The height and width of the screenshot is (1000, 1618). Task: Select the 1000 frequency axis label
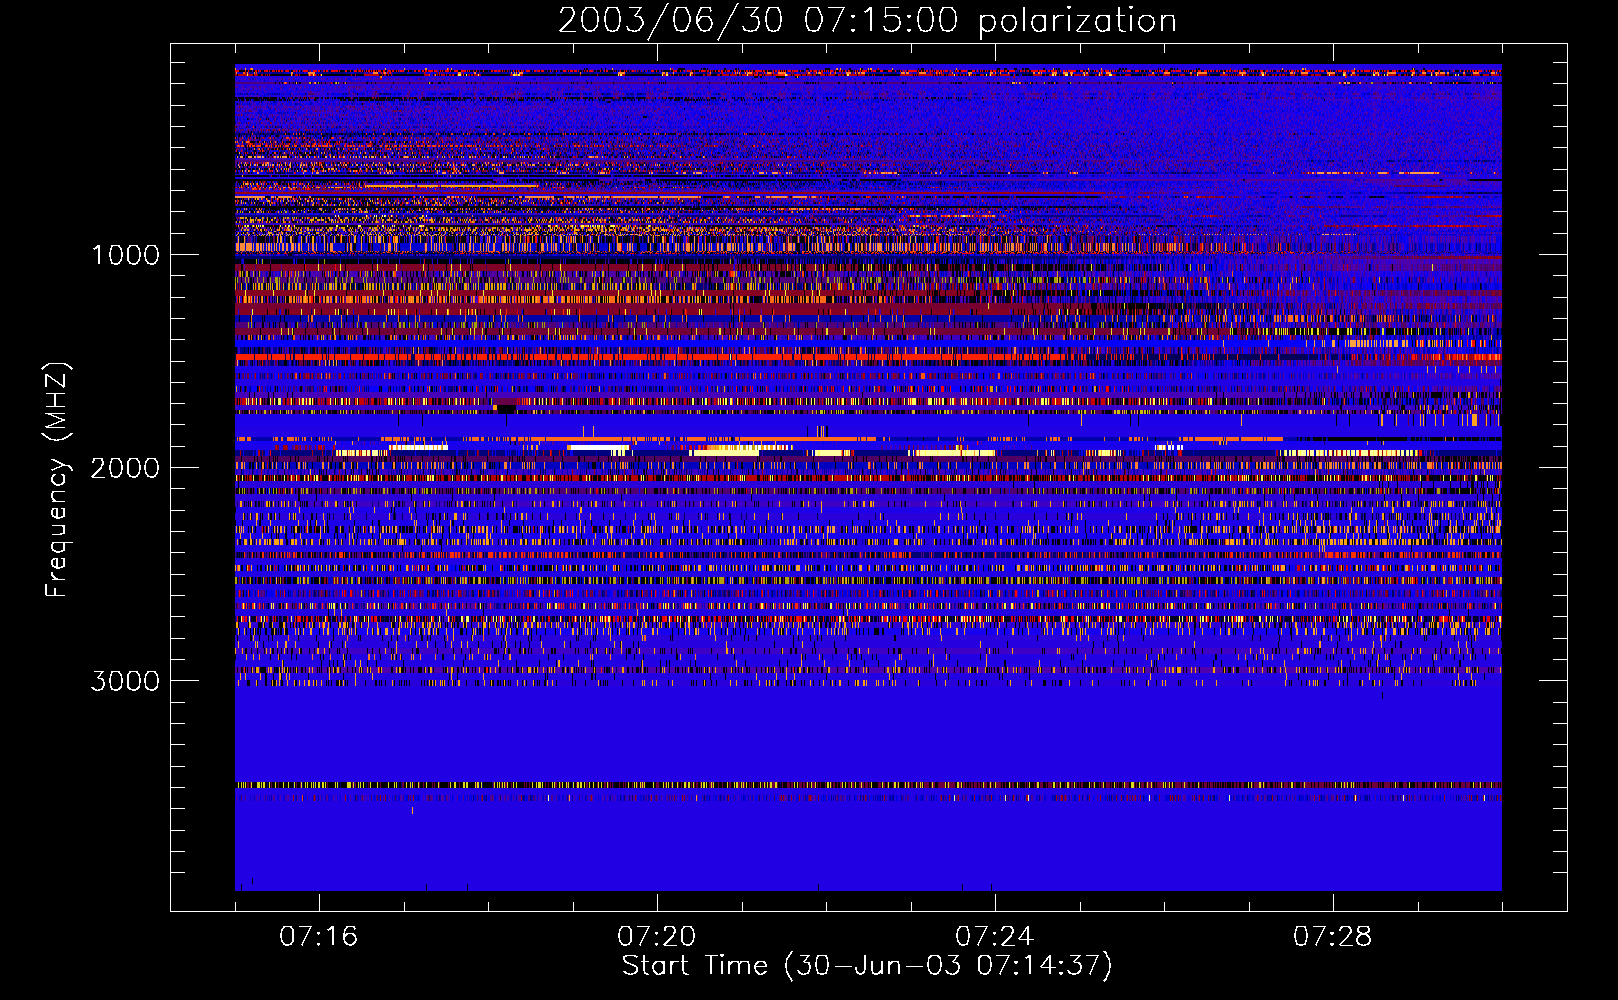[125, 255]
